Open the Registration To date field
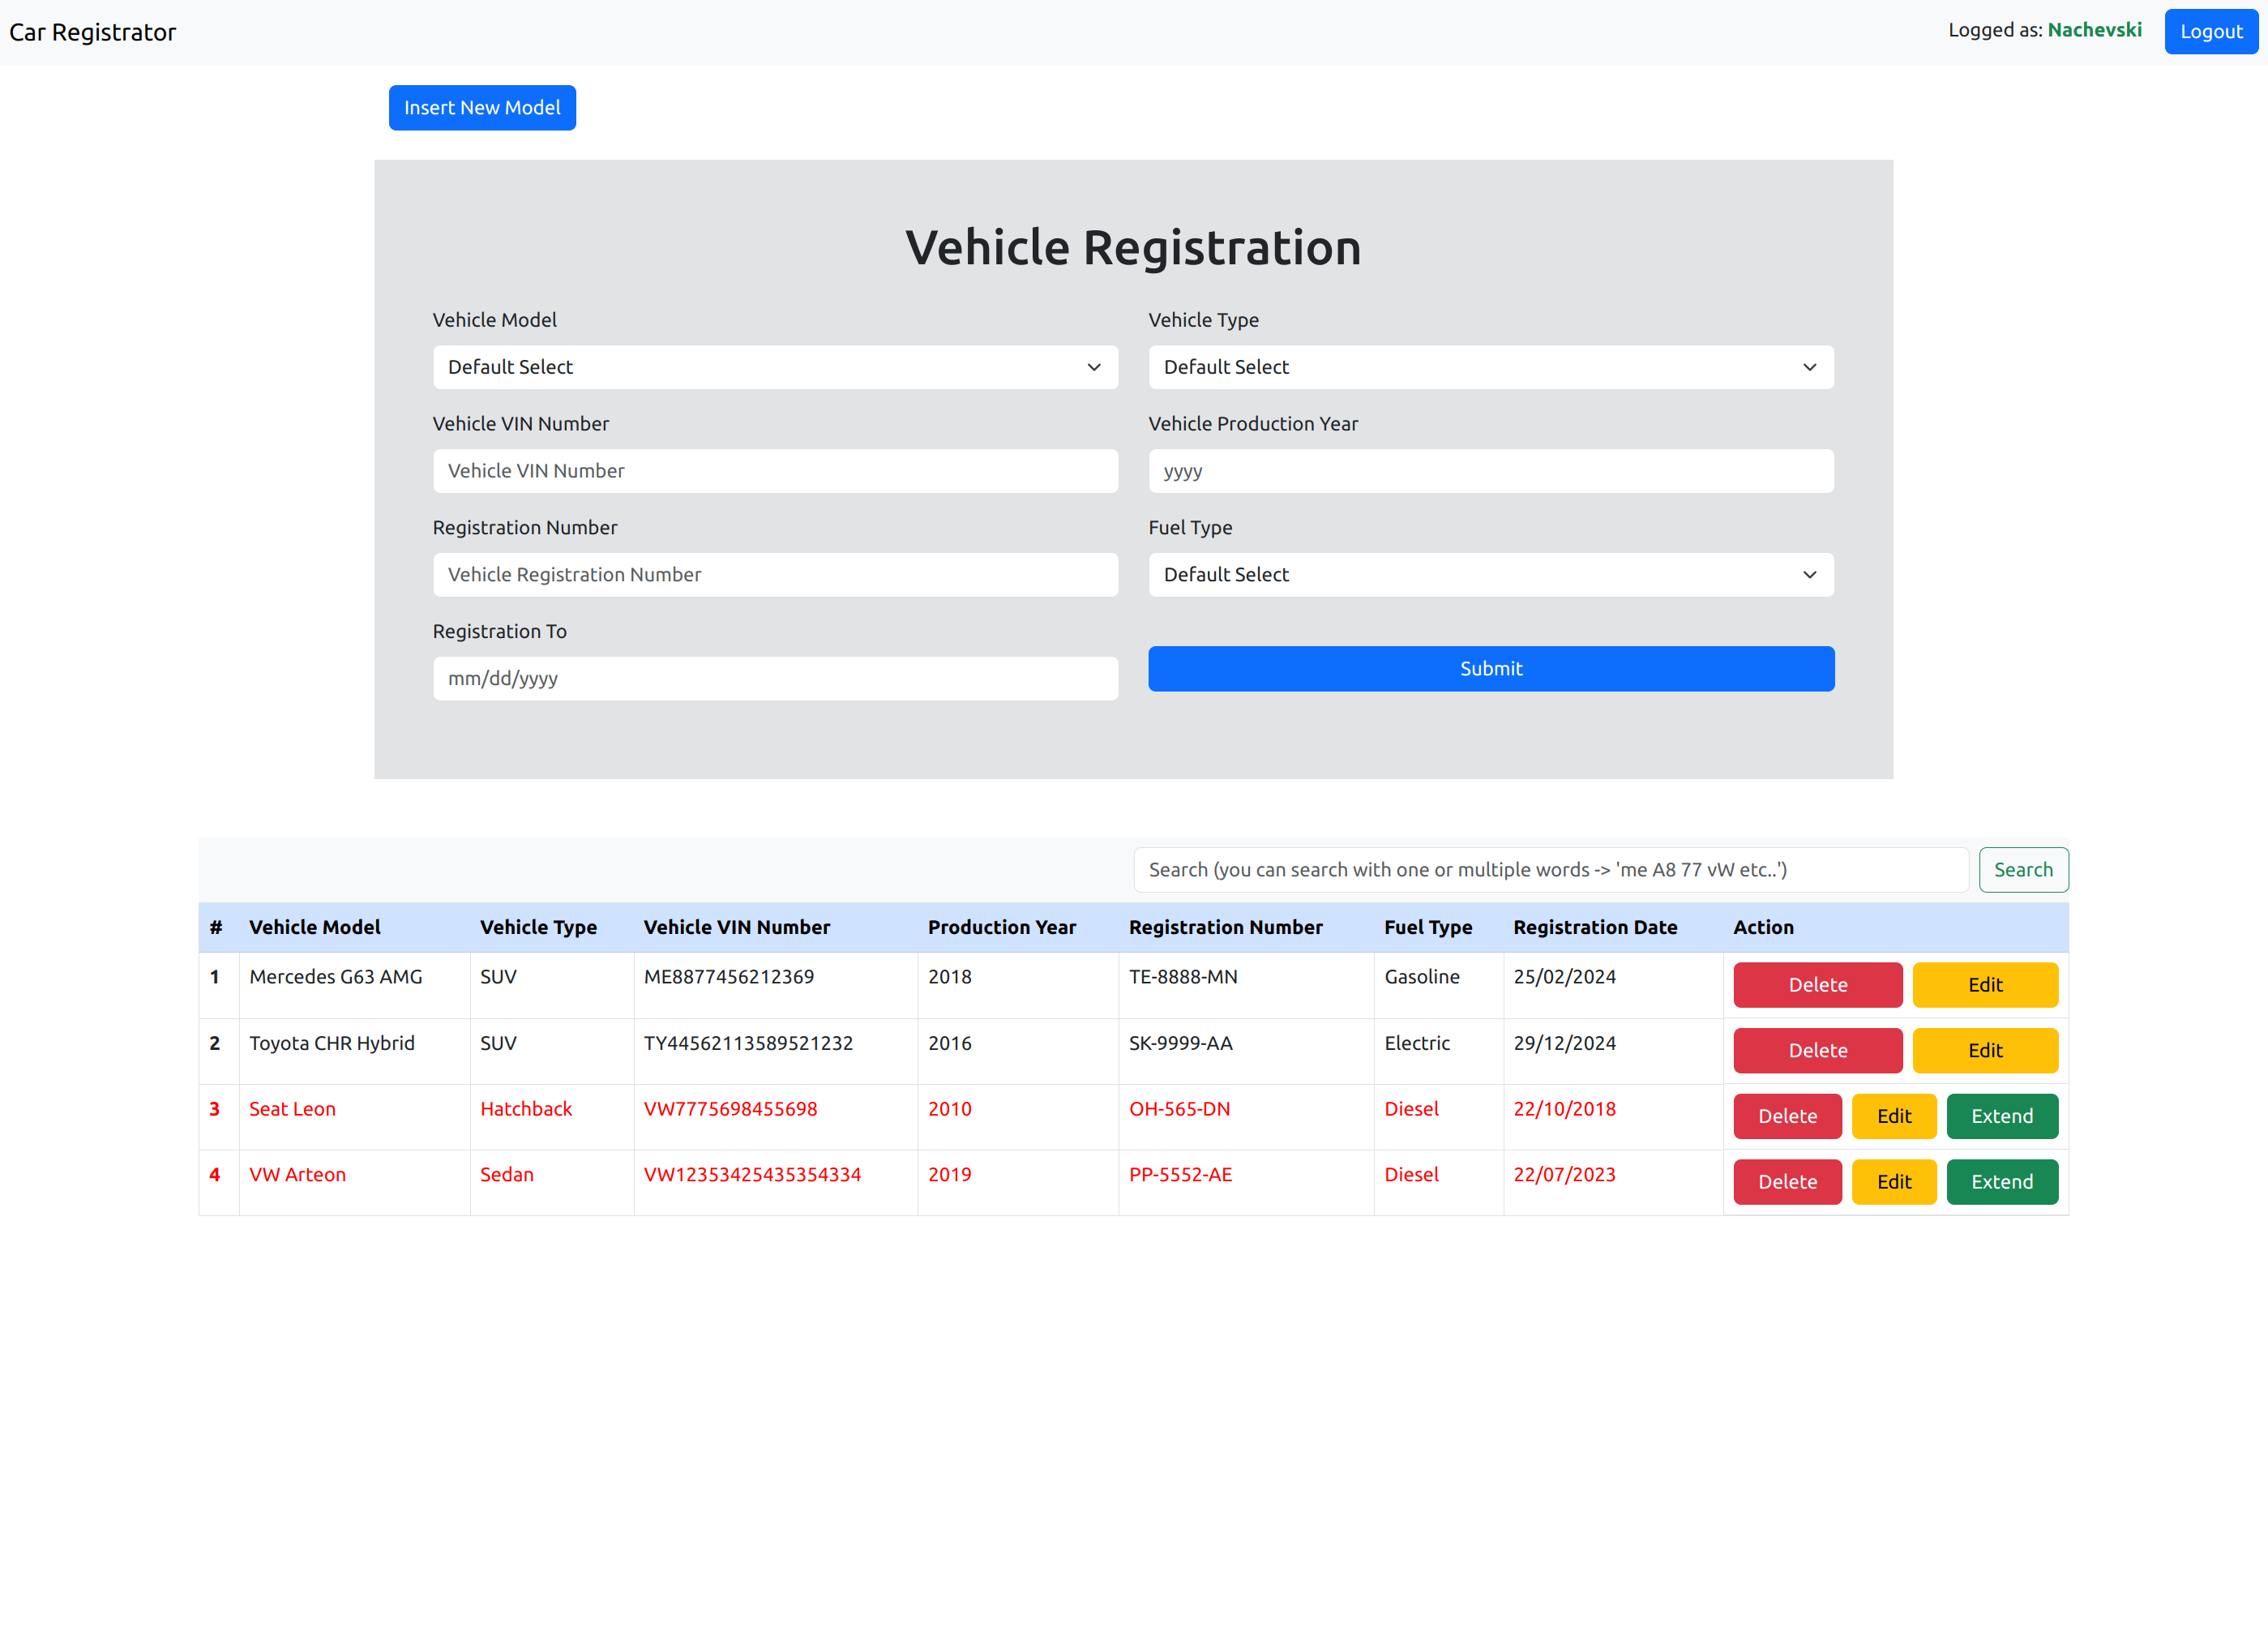This screenshot has height=1645, width=2268. [775, 678]
